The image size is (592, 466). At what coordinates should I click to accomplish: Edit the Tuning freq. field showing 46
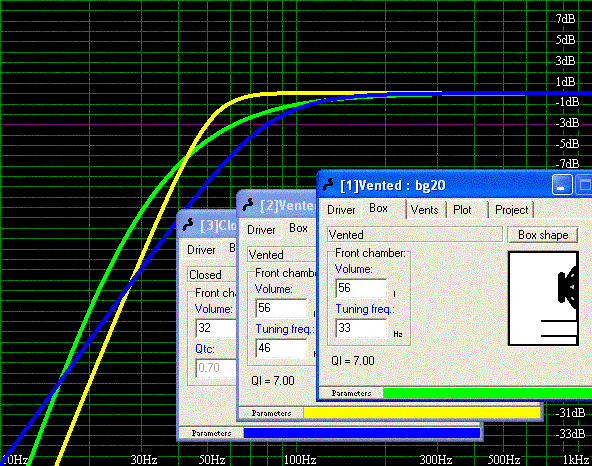point(281,348)
